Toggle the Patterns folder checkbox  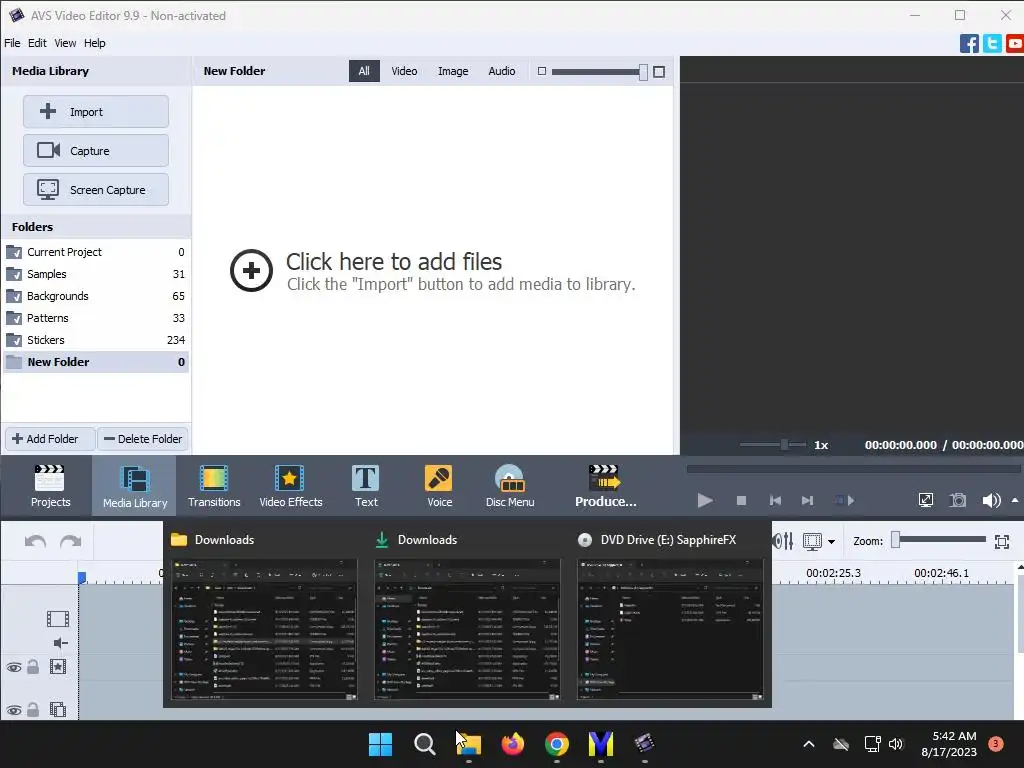(14, 319)
